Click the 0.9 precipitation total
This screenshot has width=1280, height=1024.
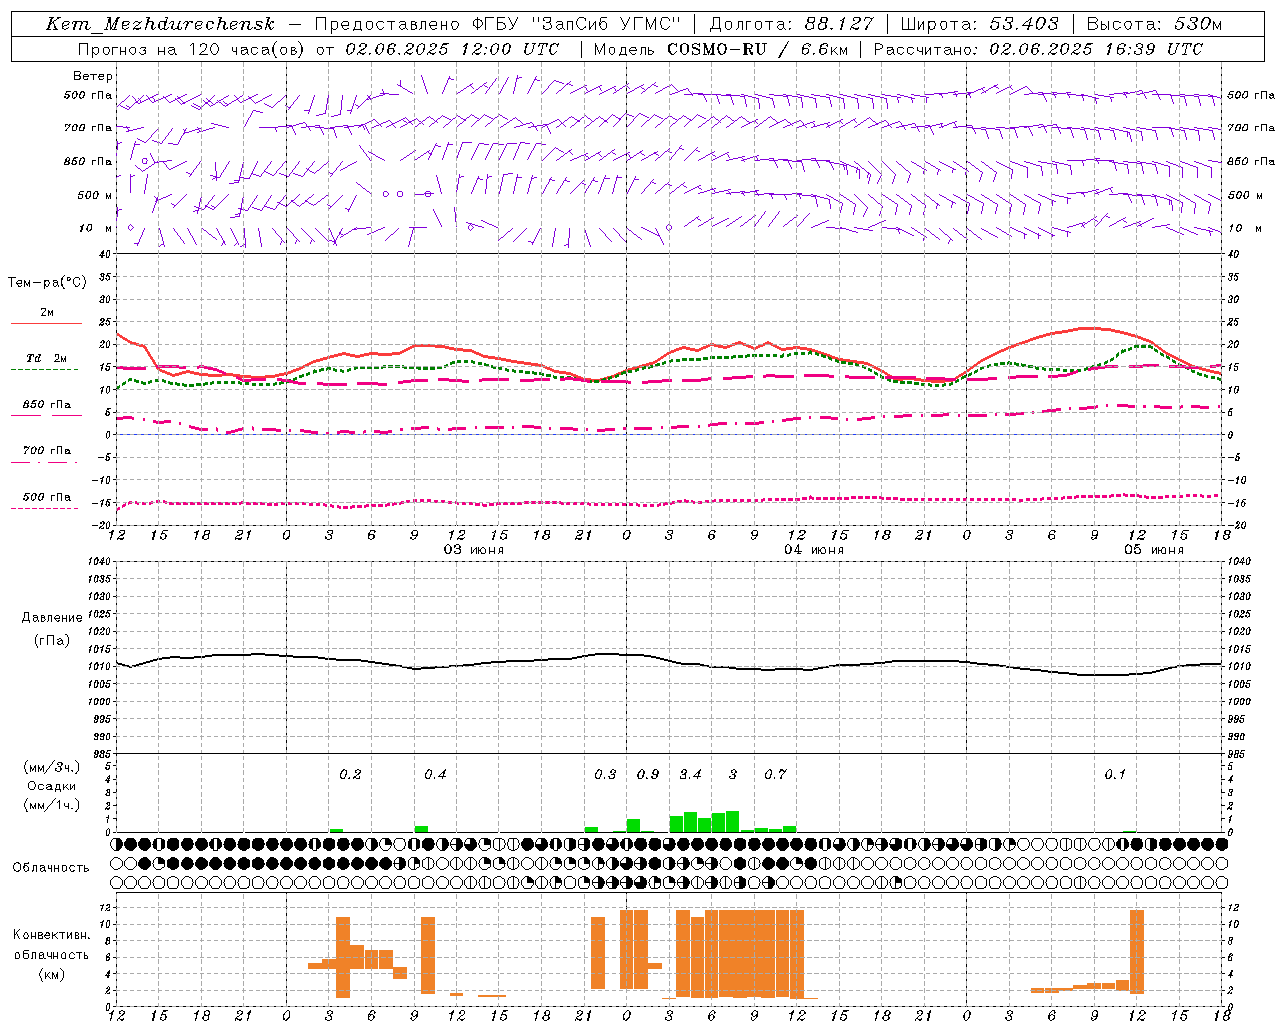coord(648,774)
